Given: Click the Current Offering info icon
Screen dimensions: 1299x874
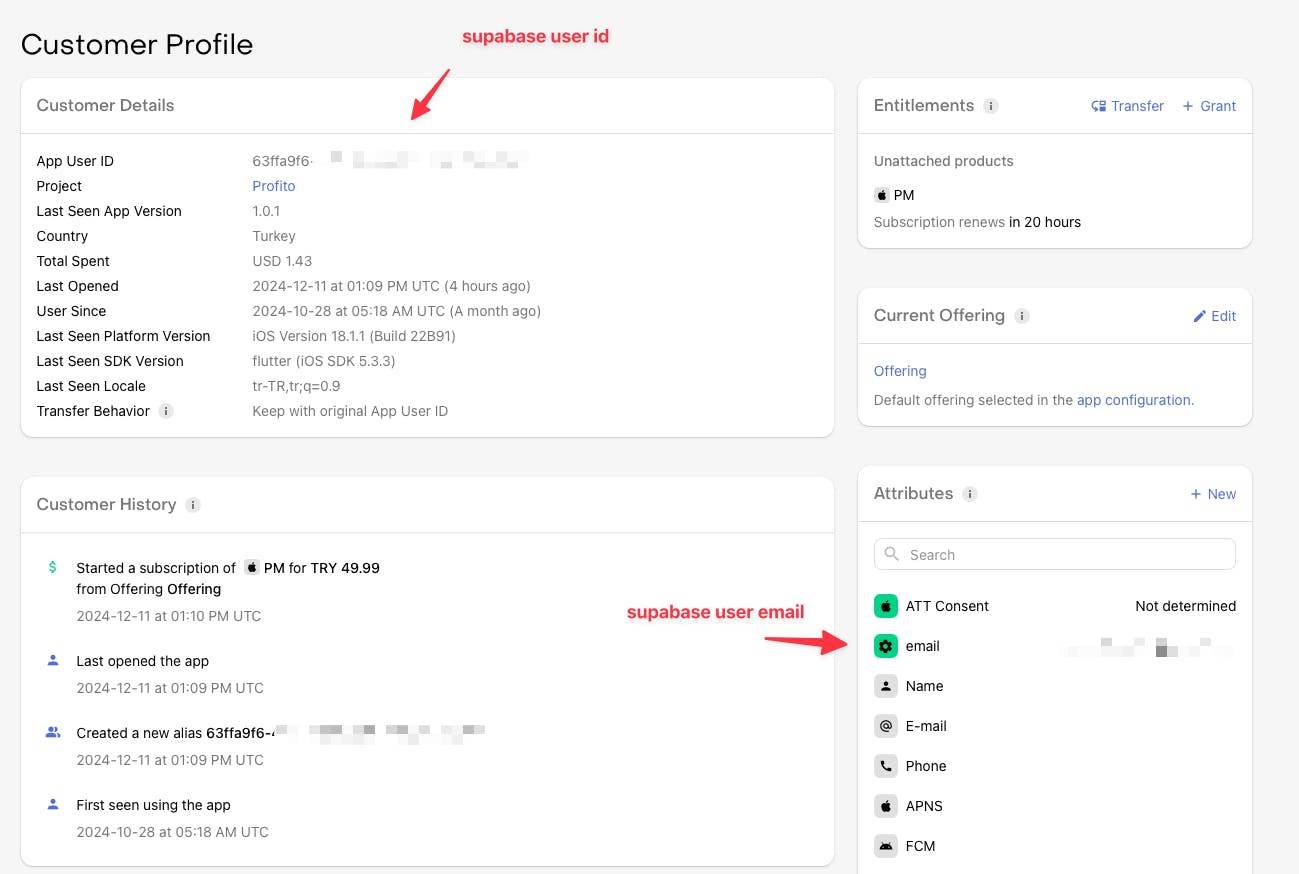Looking at the screenshot, I should click(1022, 316).
